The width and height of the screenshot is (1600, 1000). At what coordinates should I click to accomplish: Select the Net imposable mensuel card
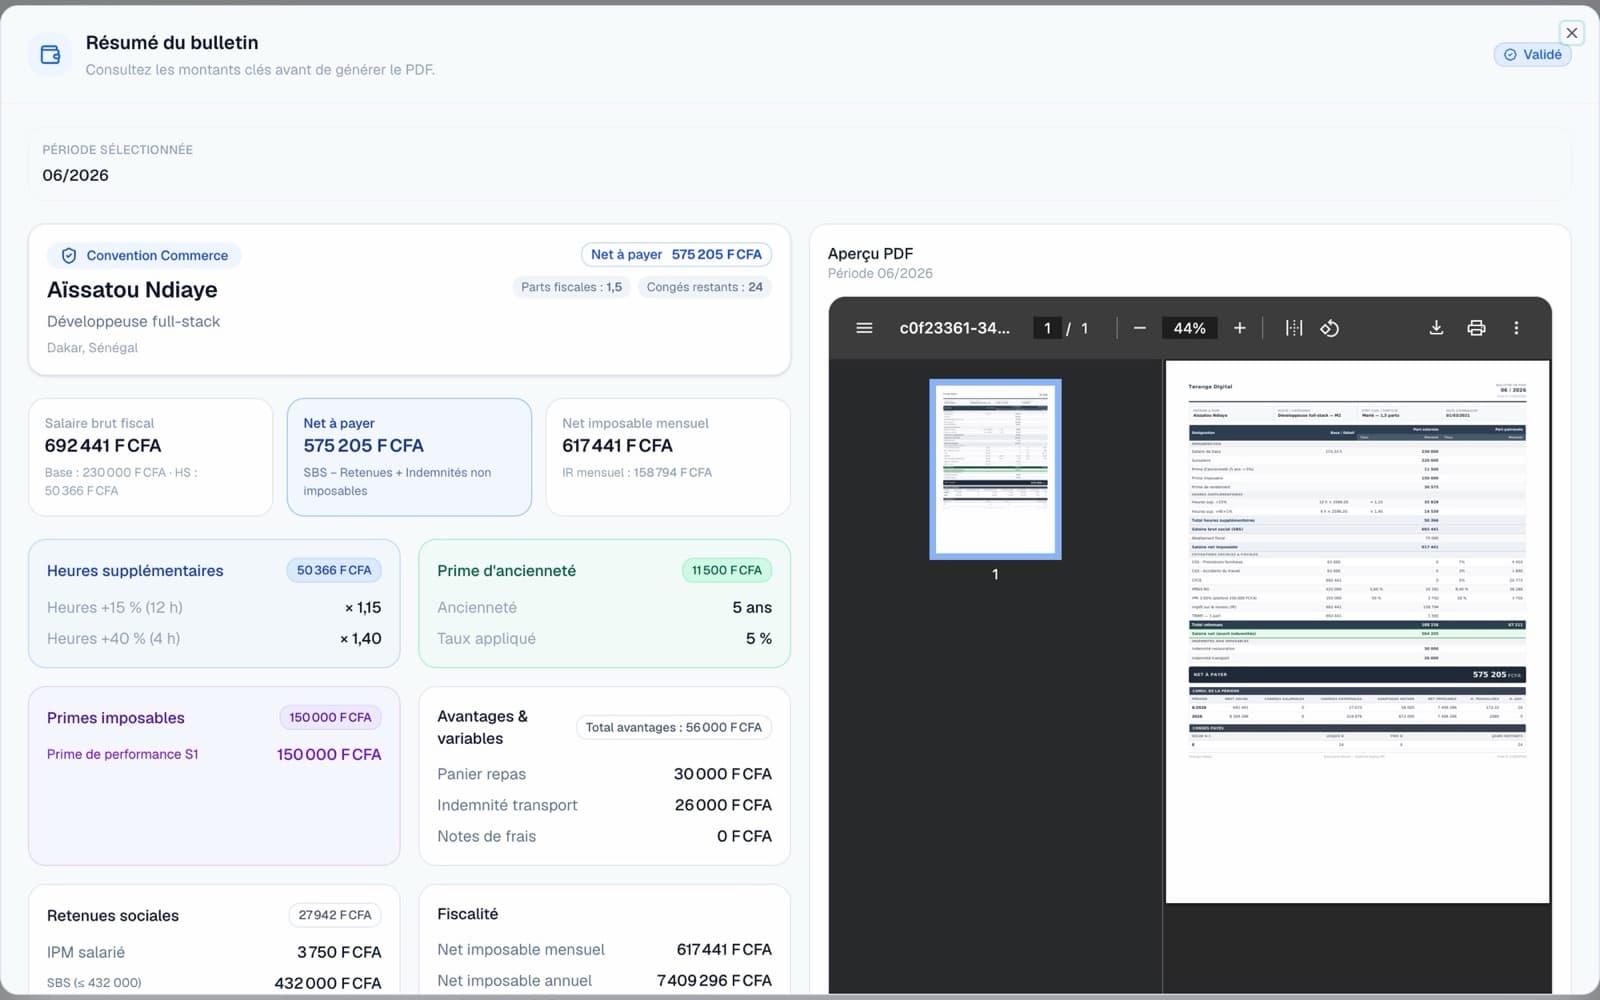pos(668,457)
